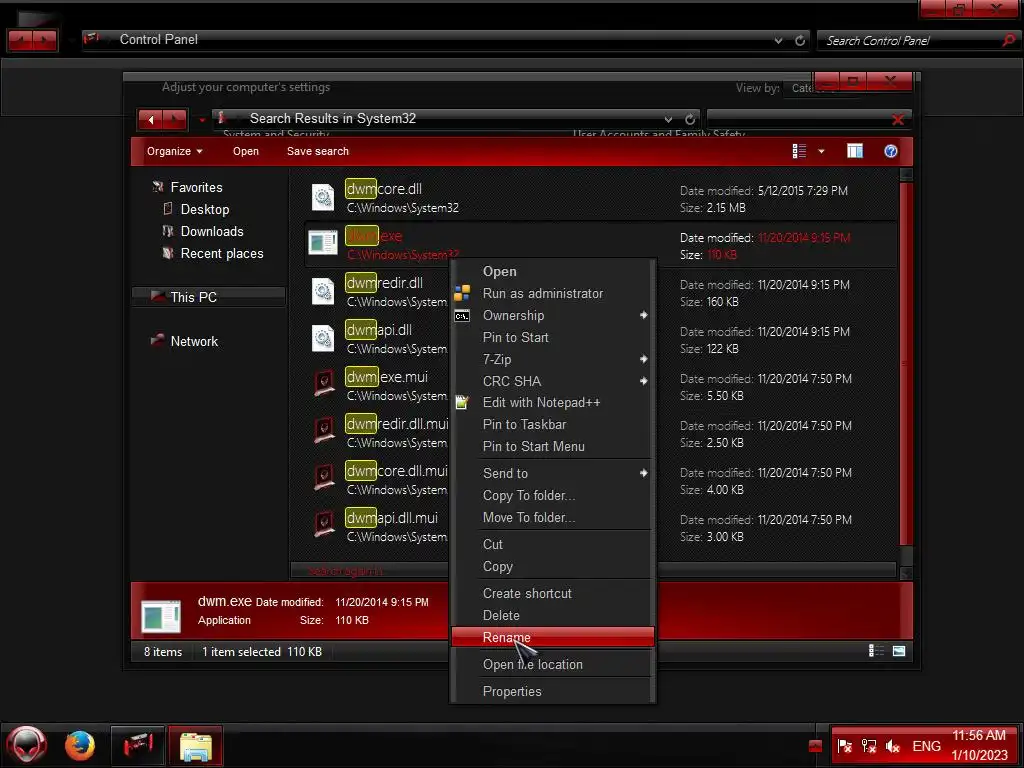Refresh the Control Panel window
The height and width of the screenshot is (768, 1024).
click(800, 40)
